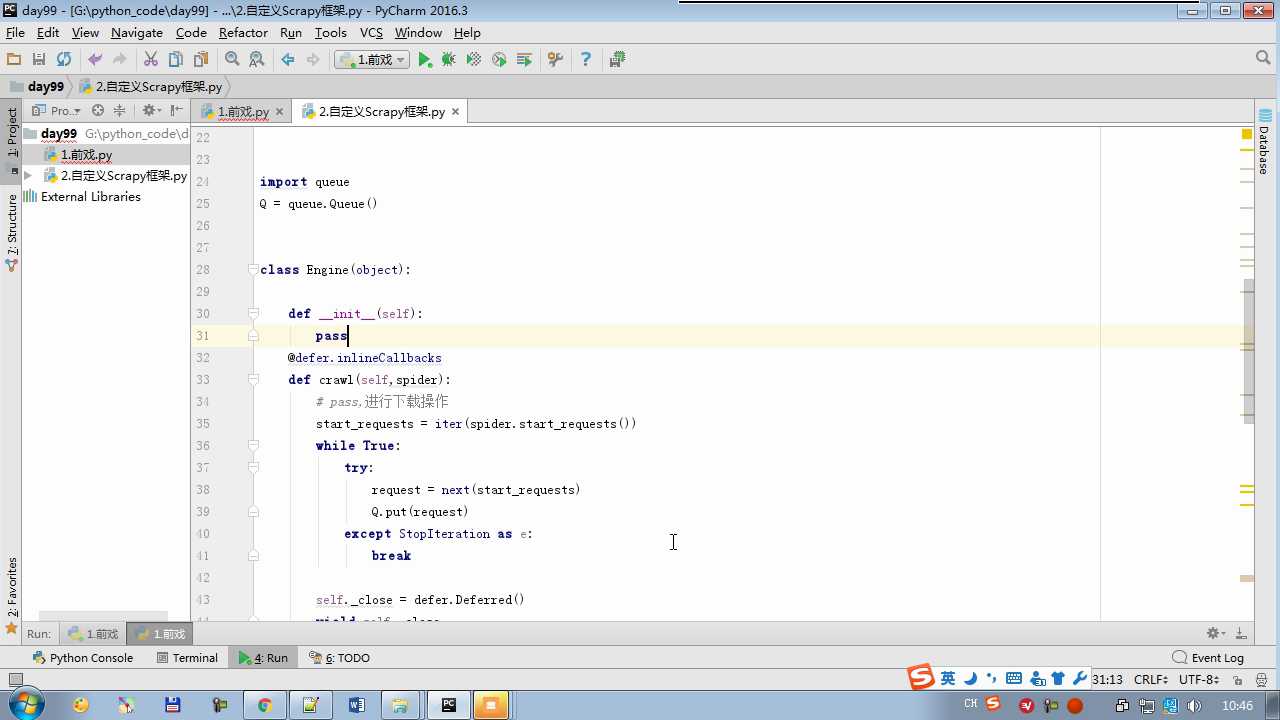Close the 2.自定义Scrapy框架.py editor tab

(x=455, y=112)
